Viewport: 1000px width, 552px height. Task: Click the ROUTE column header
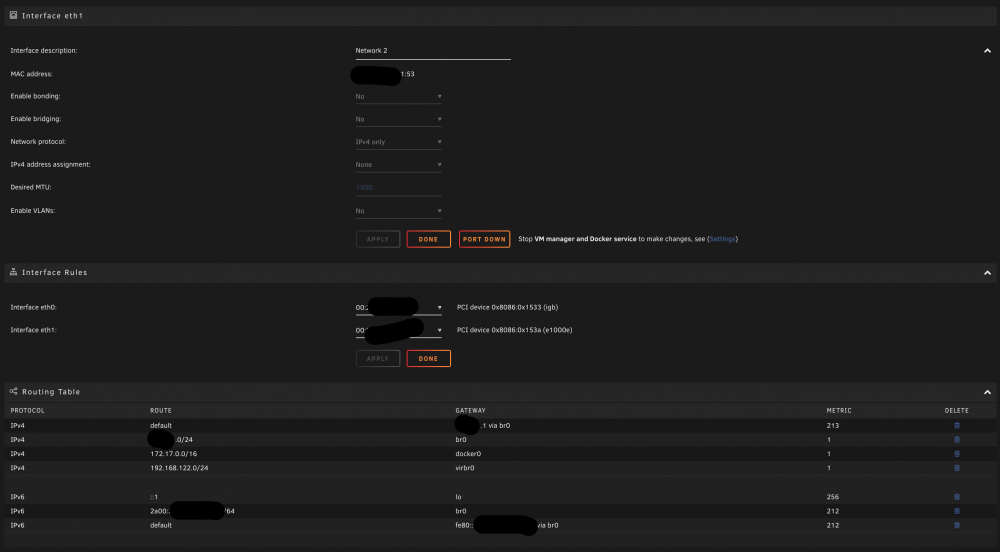click(161, 410)
